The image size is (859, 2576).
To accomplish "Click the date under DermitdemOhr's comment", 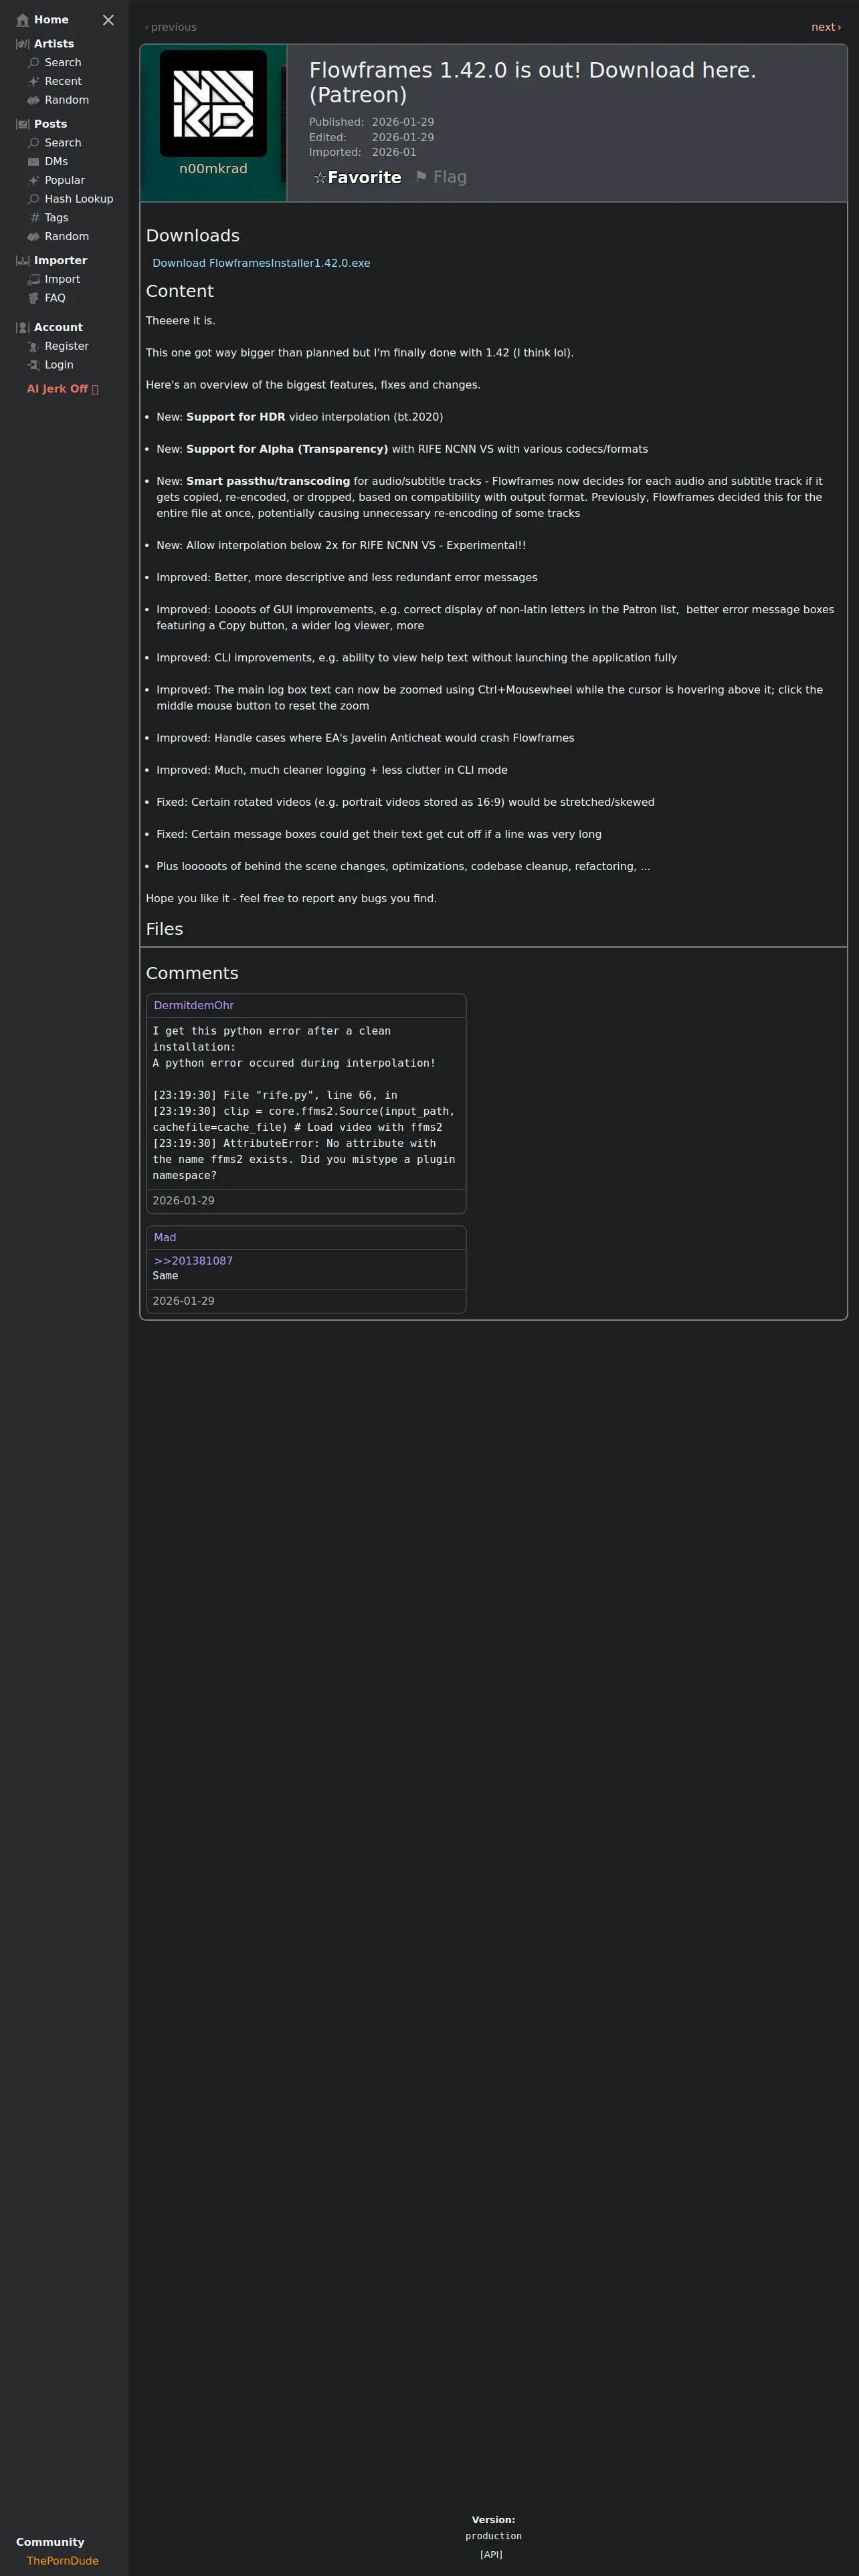I will 183,1201.
